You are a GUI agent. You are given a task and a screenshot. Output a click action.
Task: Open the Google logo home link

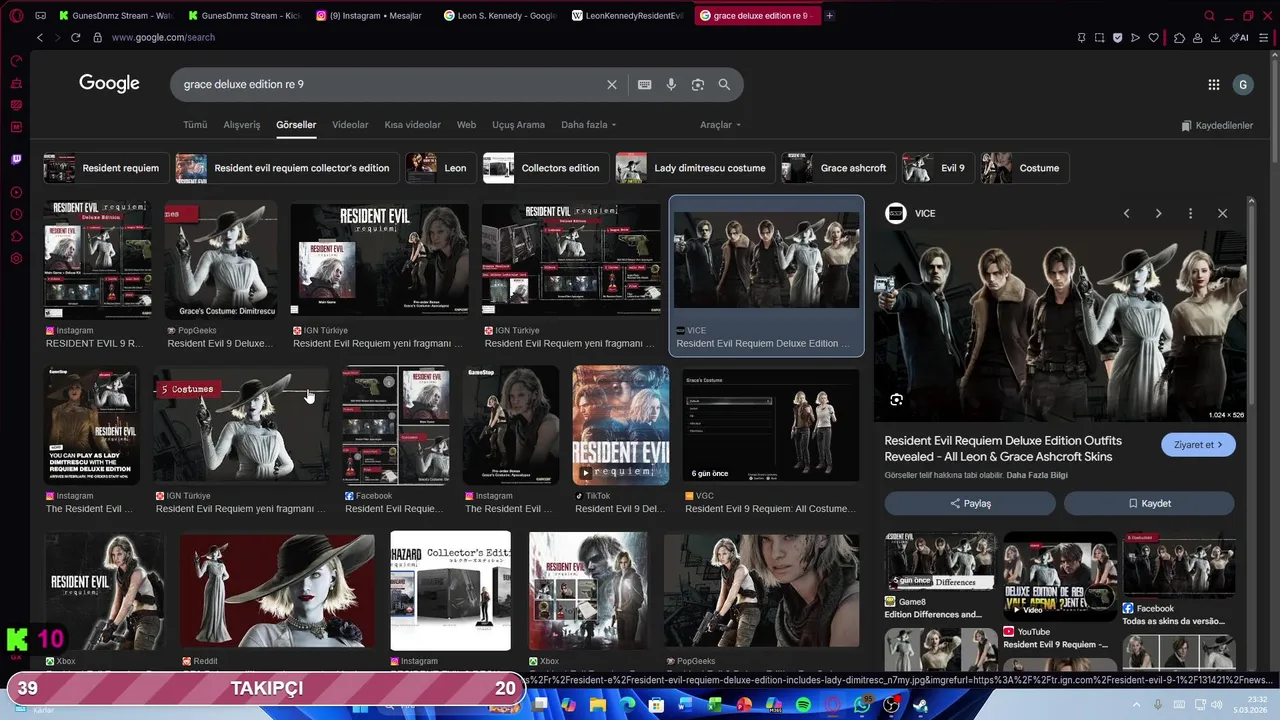point(109,84)
